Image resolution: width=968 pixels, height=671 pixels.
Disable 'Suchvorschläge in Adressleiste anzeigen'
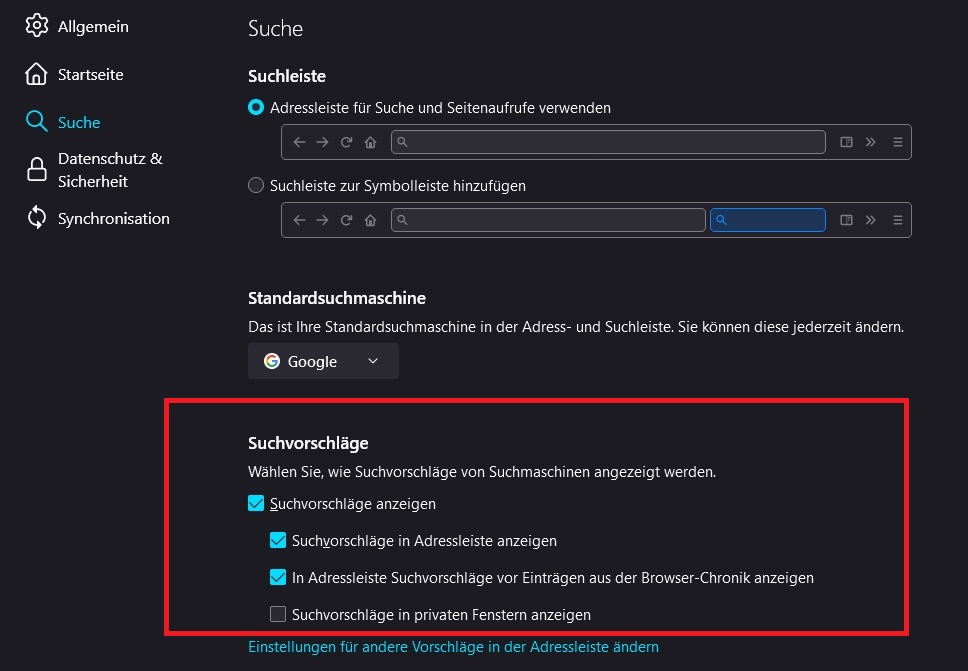tap(278, 541)
